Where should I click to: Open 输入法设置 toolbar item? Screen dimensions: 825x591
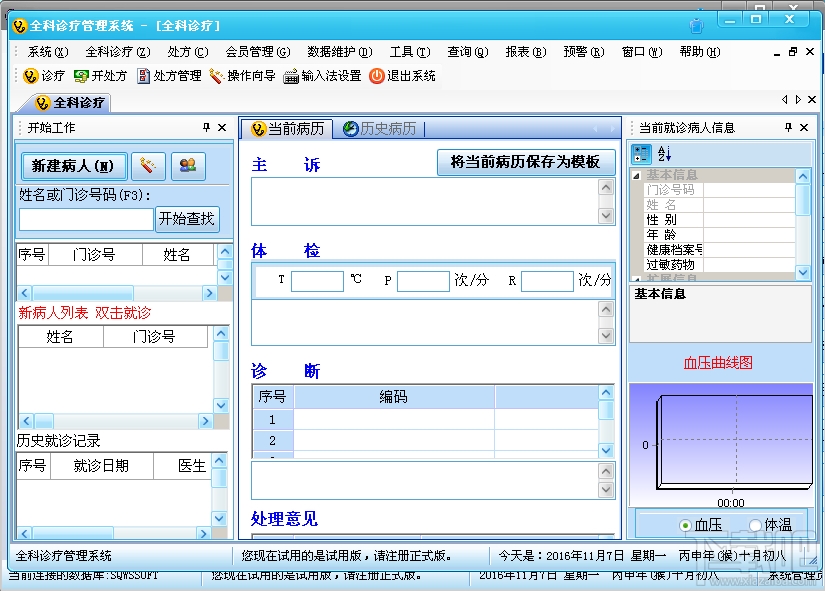point(323,76)
